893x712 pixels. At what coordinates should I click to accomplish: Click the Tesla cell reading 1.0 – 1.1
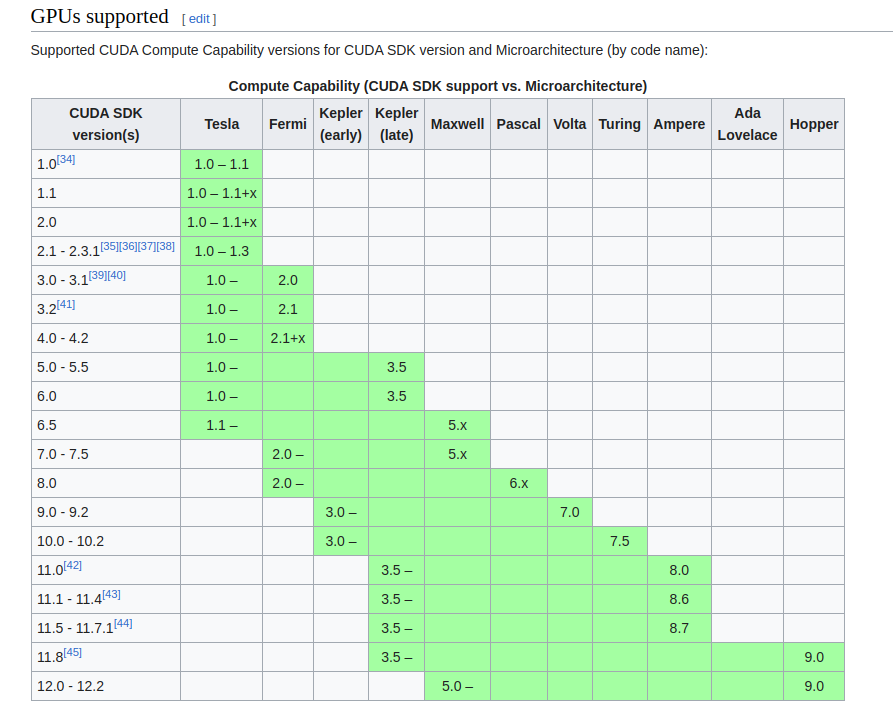(x=222, y=165)
